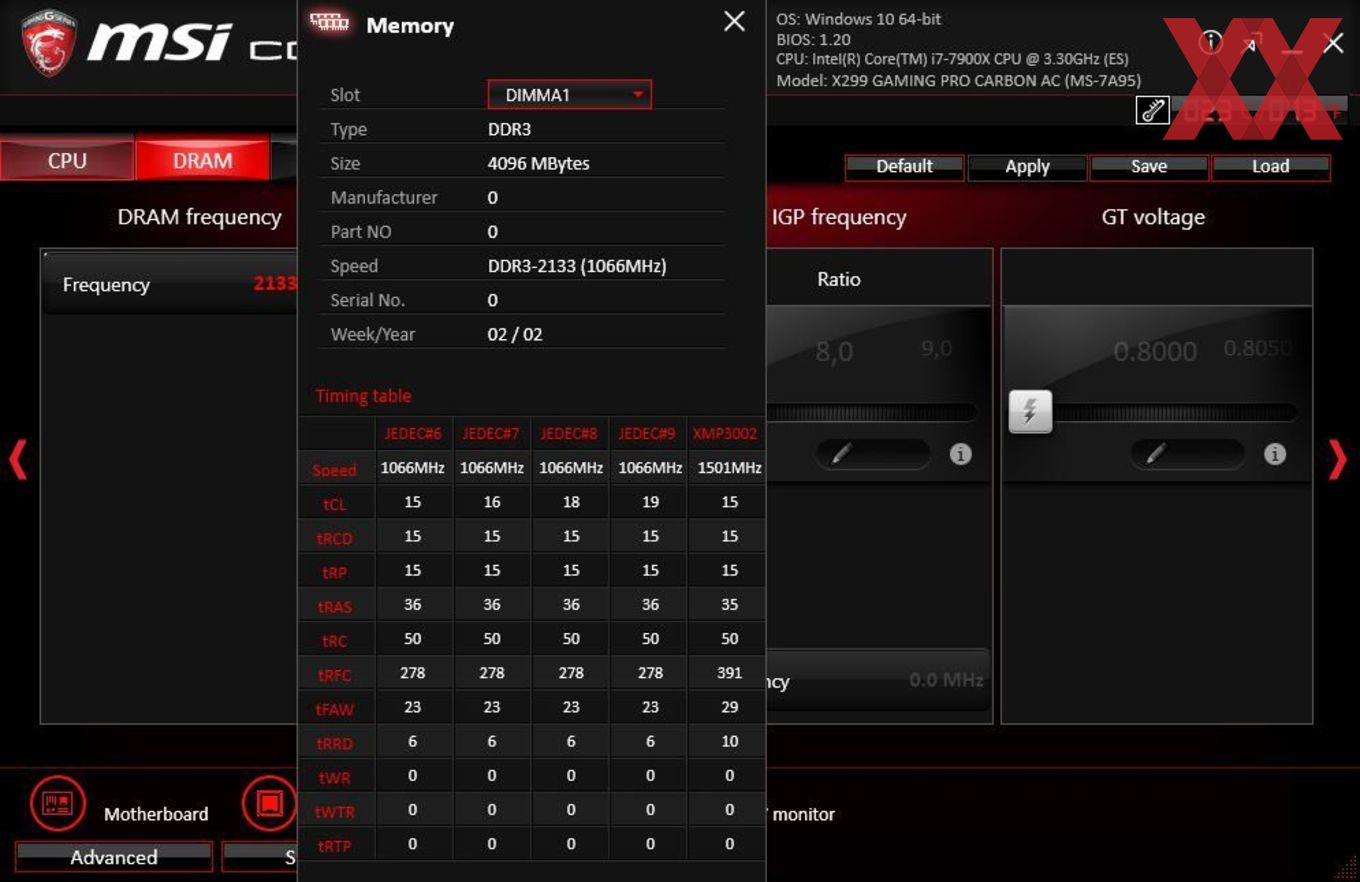The height and width of the screenshot is (882, 1360).
Task: Click the Default button
Action: coord(904,167)
